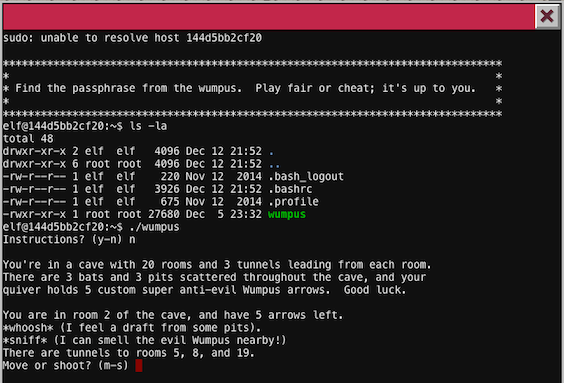Click the 'You are in room 2' status line

(173, 315)
